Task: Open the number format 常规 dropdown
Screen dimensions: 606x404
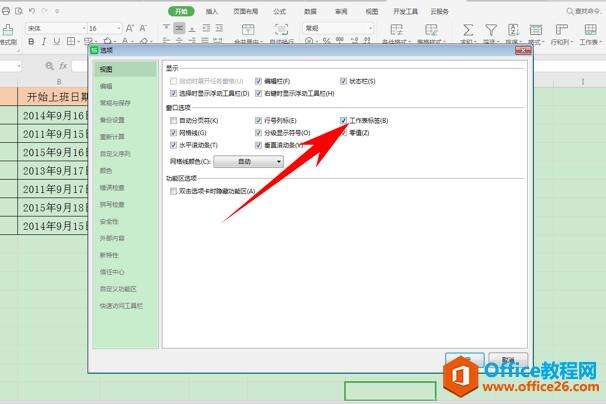Action: 370,28
